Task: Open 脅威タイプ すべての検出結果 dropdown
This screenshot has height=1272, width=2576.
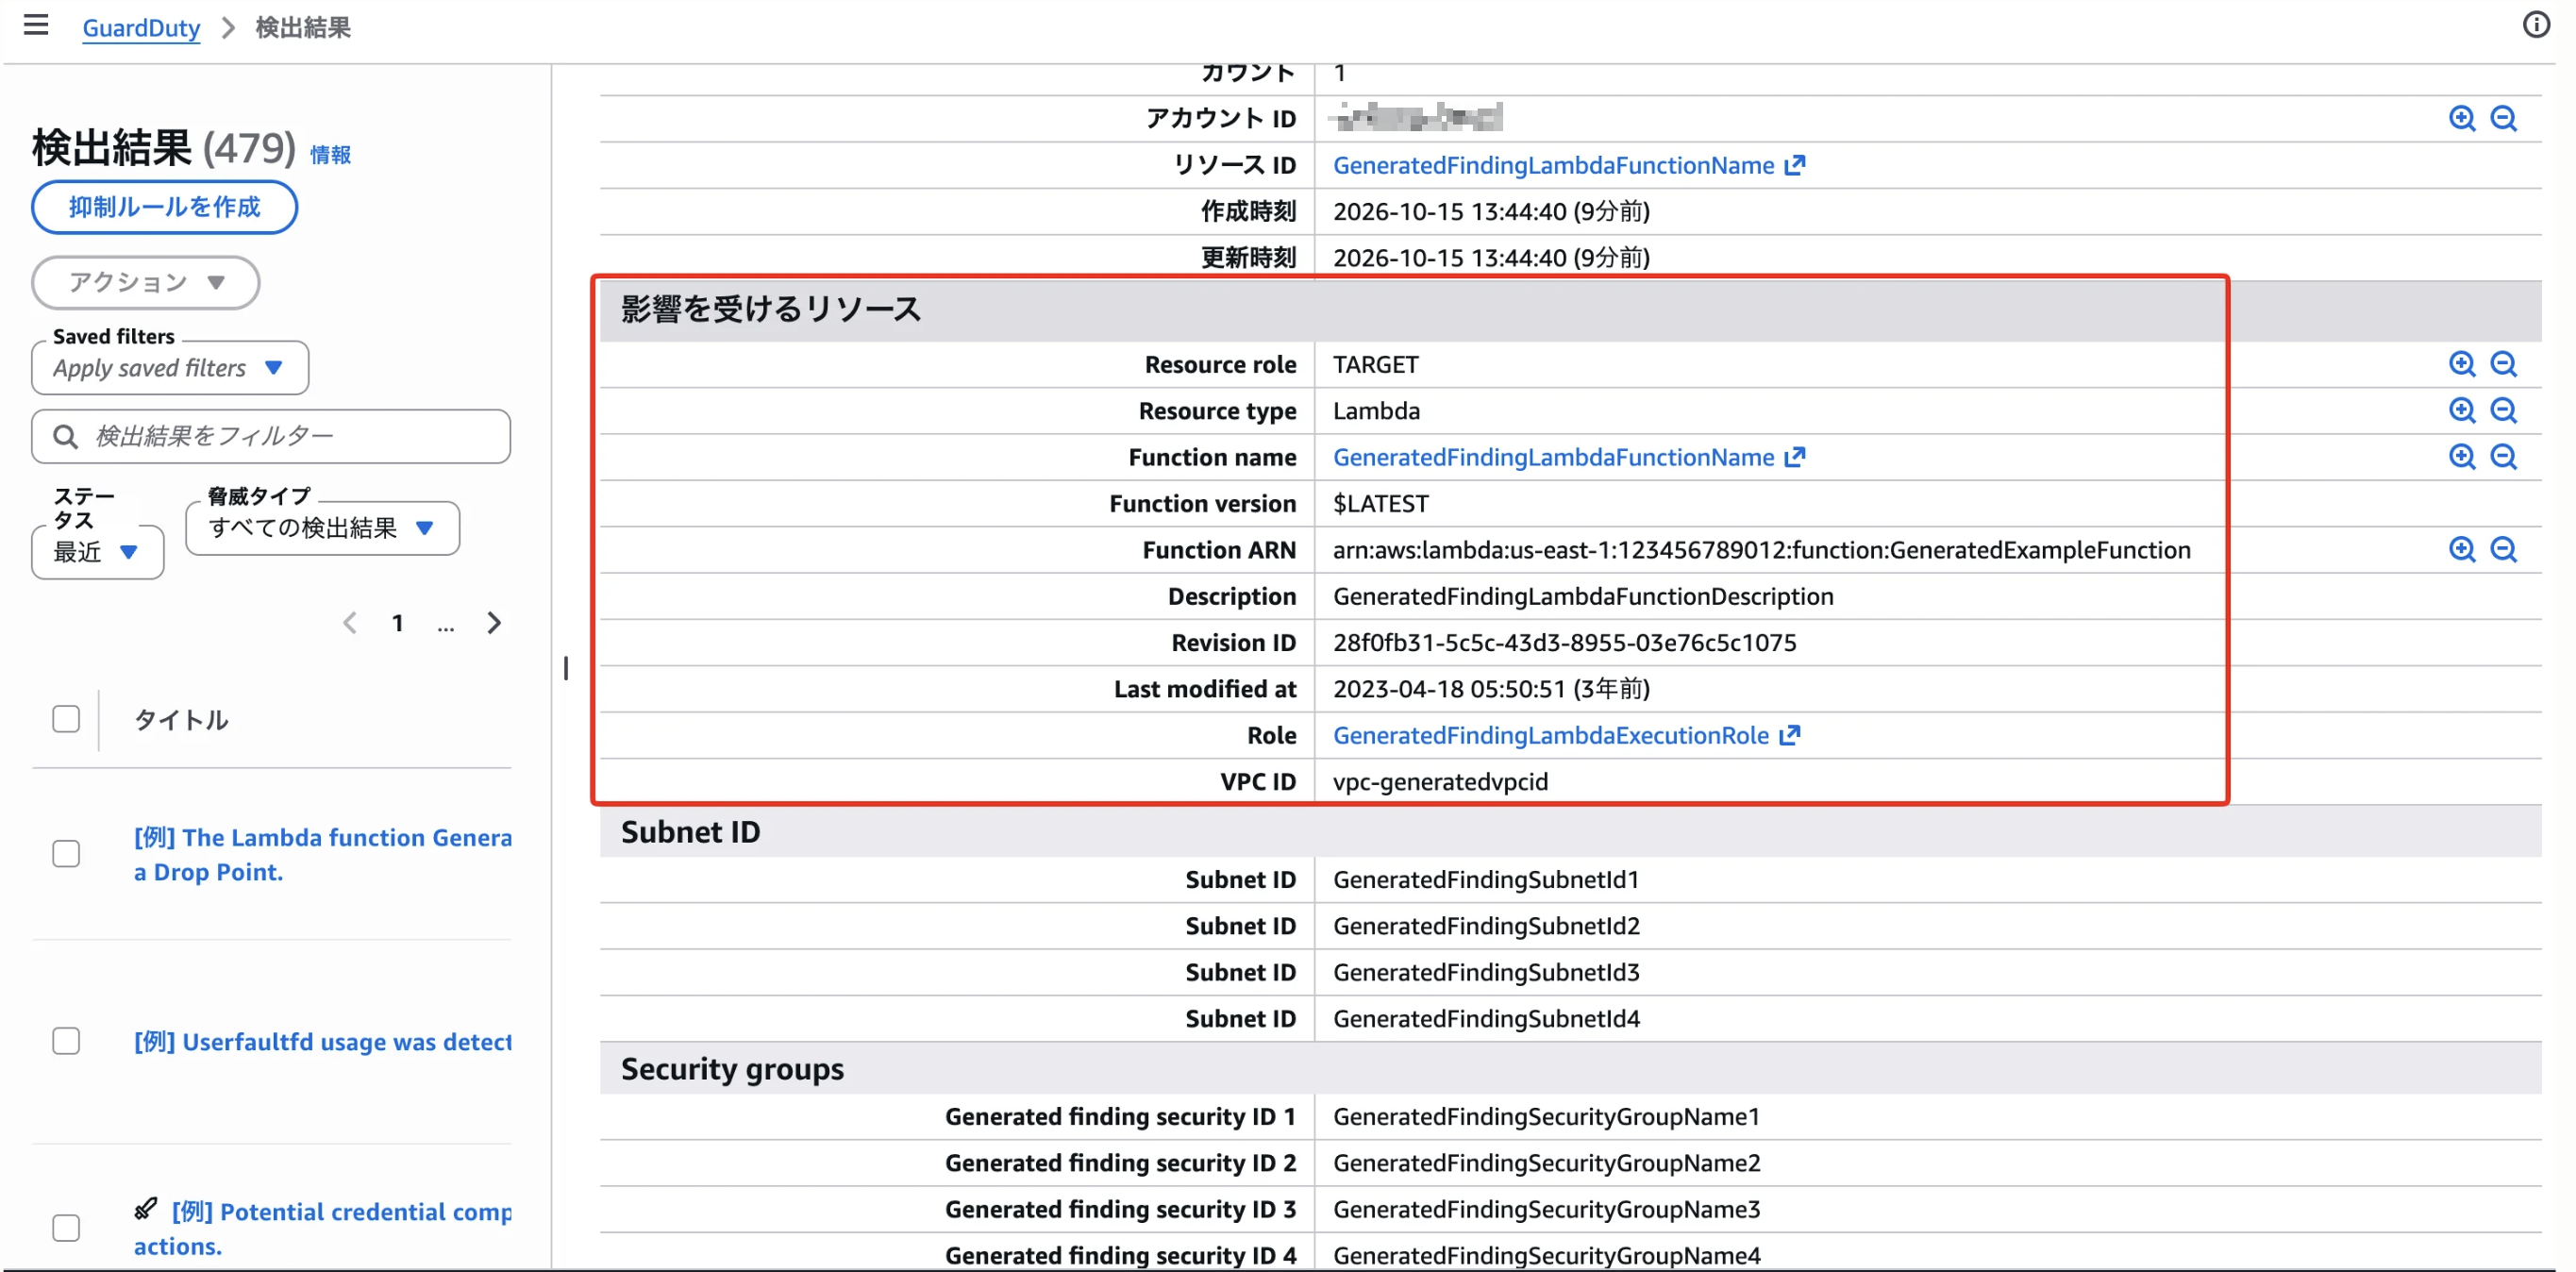Action: click(x=322, y=528)
